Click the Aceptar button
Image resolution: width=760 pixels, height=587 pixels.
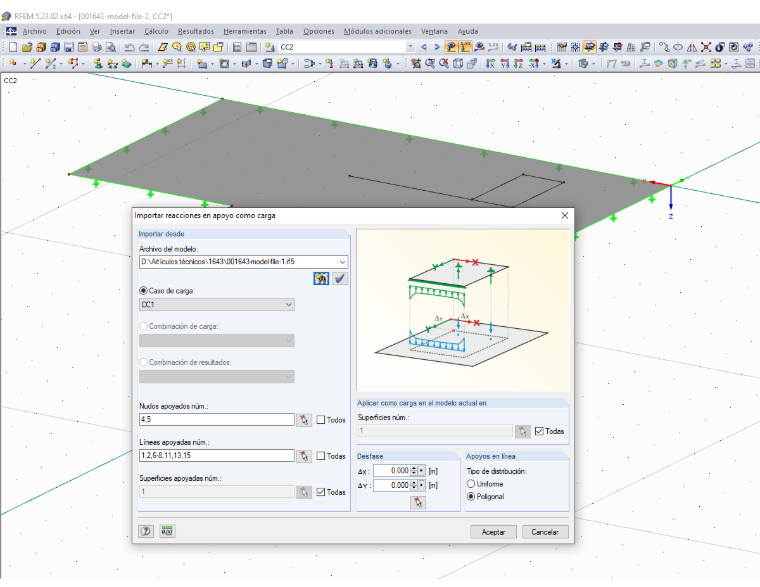point(493,532)
